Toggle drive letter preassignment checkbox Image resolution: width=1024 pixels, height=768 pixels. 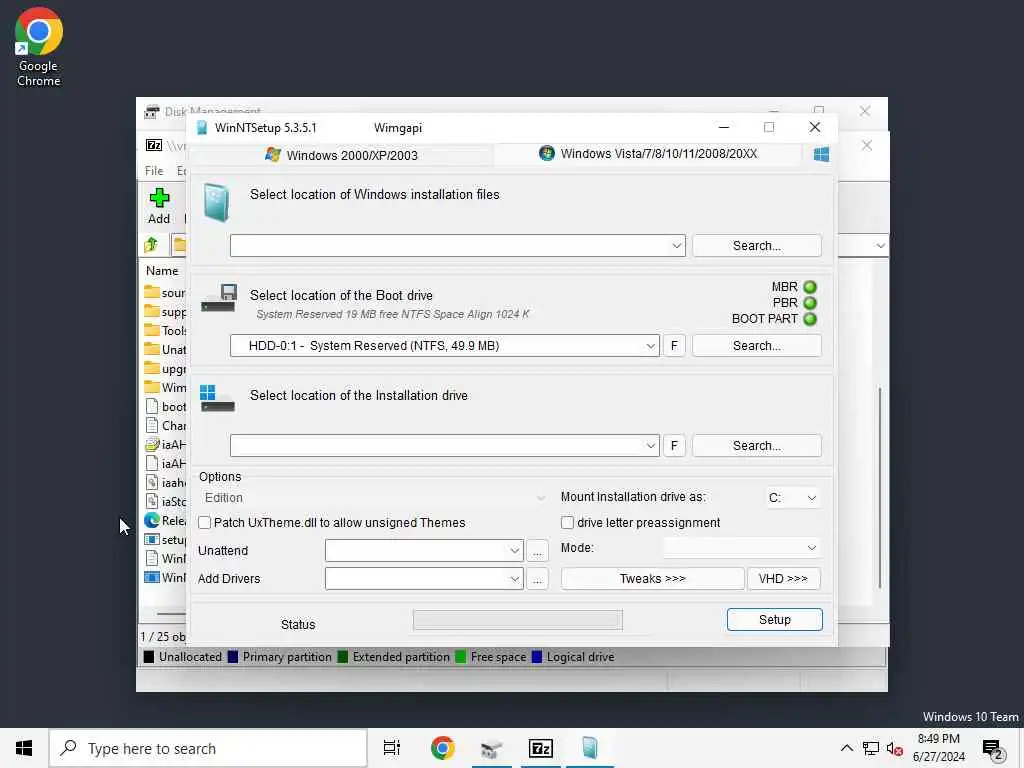pyautogui.click(x=568, y=522)
